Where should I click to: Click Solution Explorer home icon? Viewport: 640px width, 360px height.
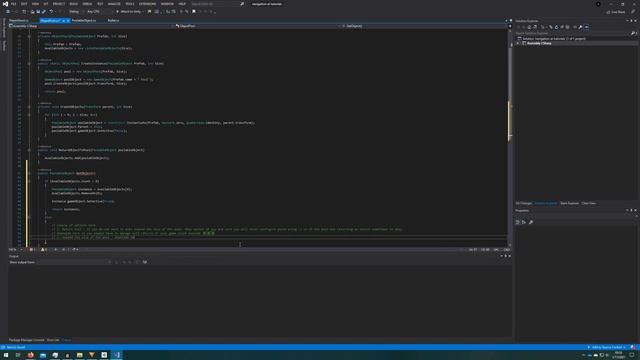pyautogui.click(x=529, y=27)
